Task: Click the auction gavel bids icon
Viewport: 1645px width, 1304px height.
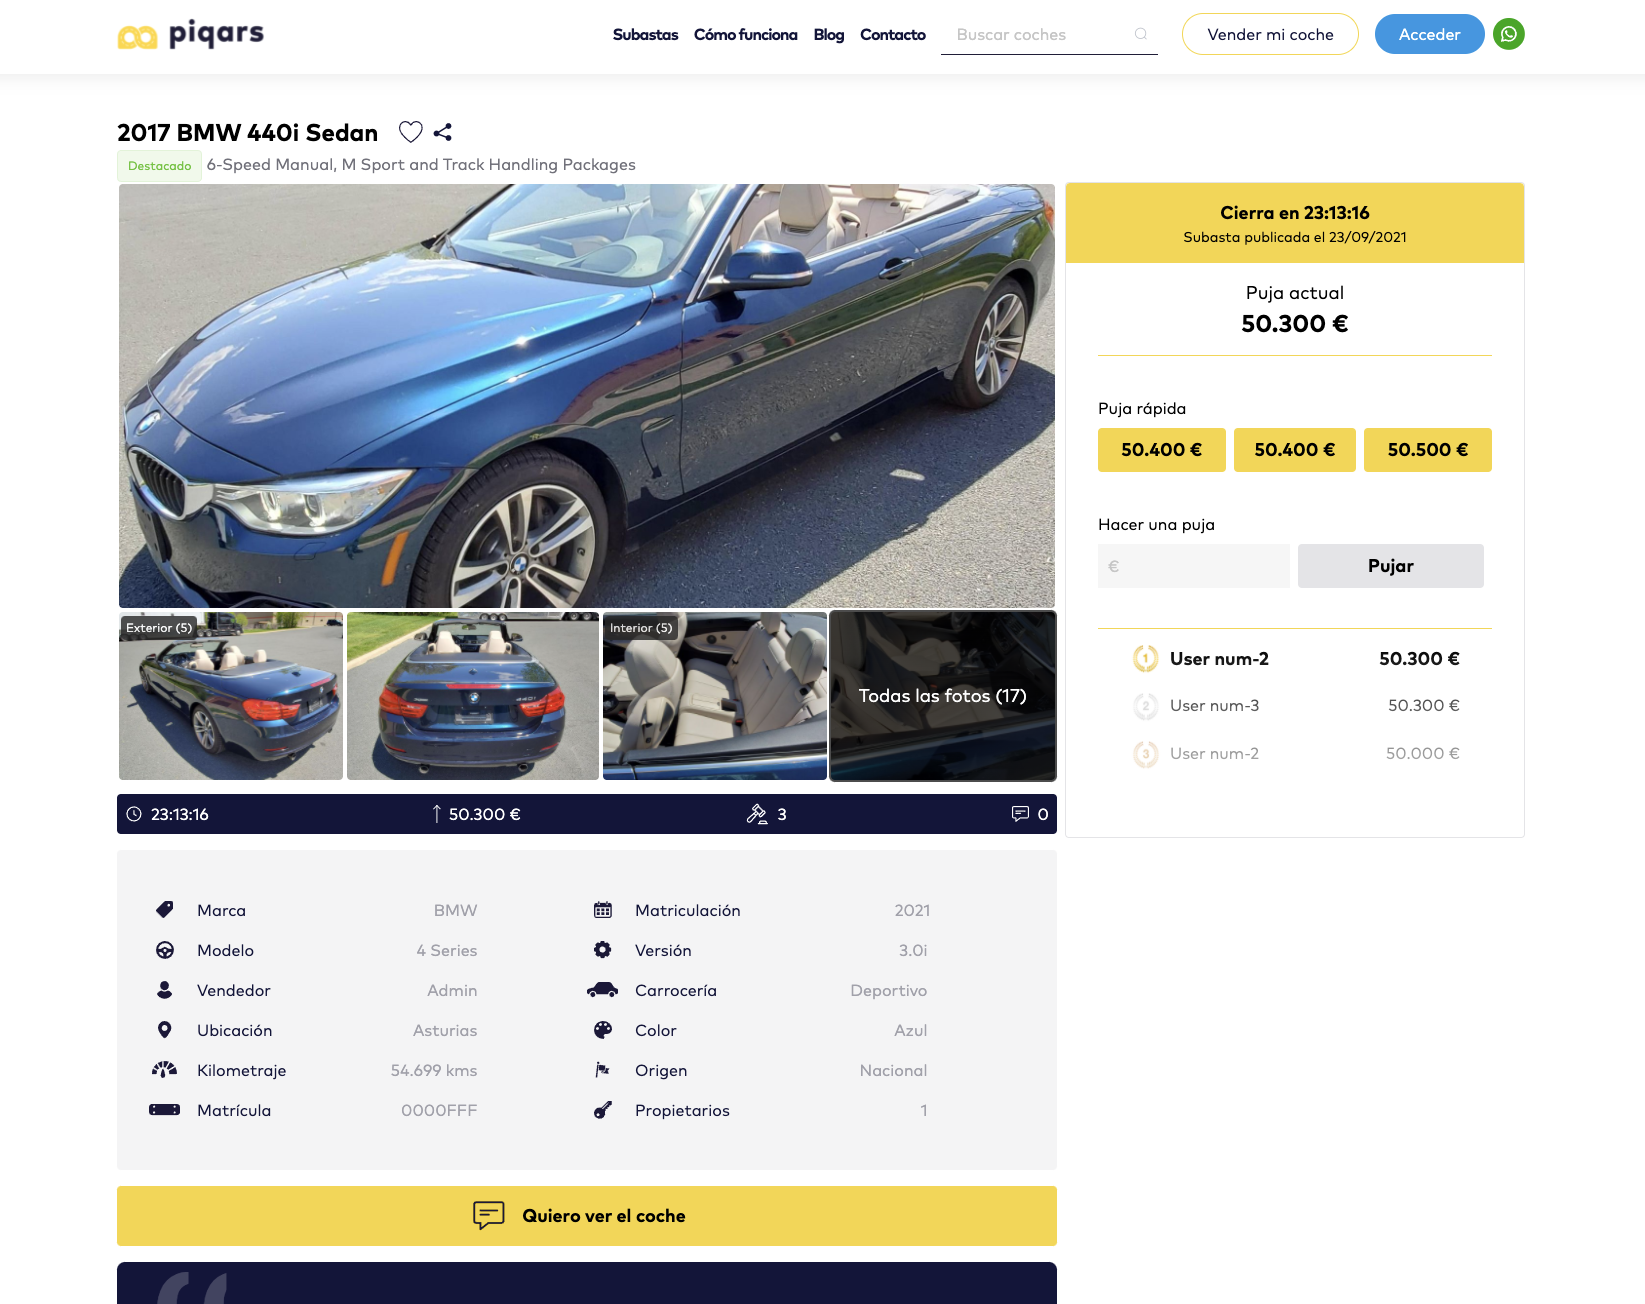Action: click(757, 814)
